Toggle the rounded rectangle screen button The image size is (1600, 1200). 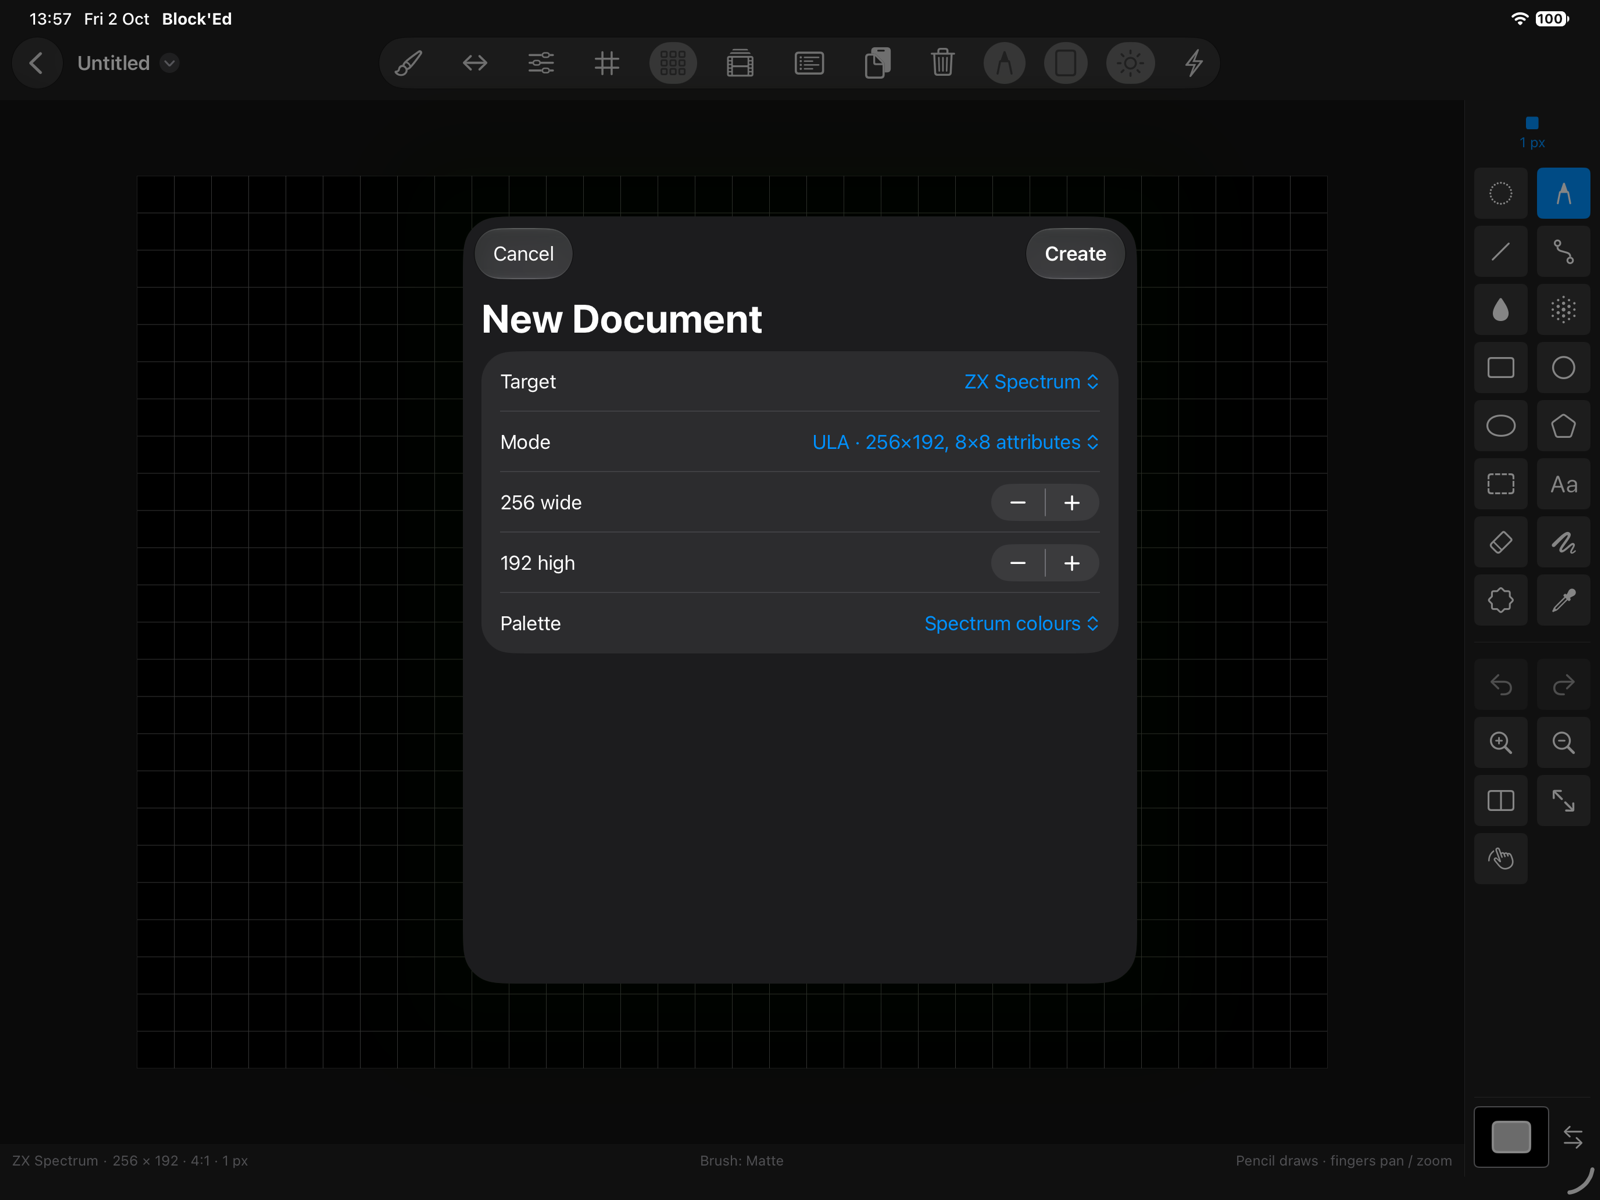coord(1066,63)
